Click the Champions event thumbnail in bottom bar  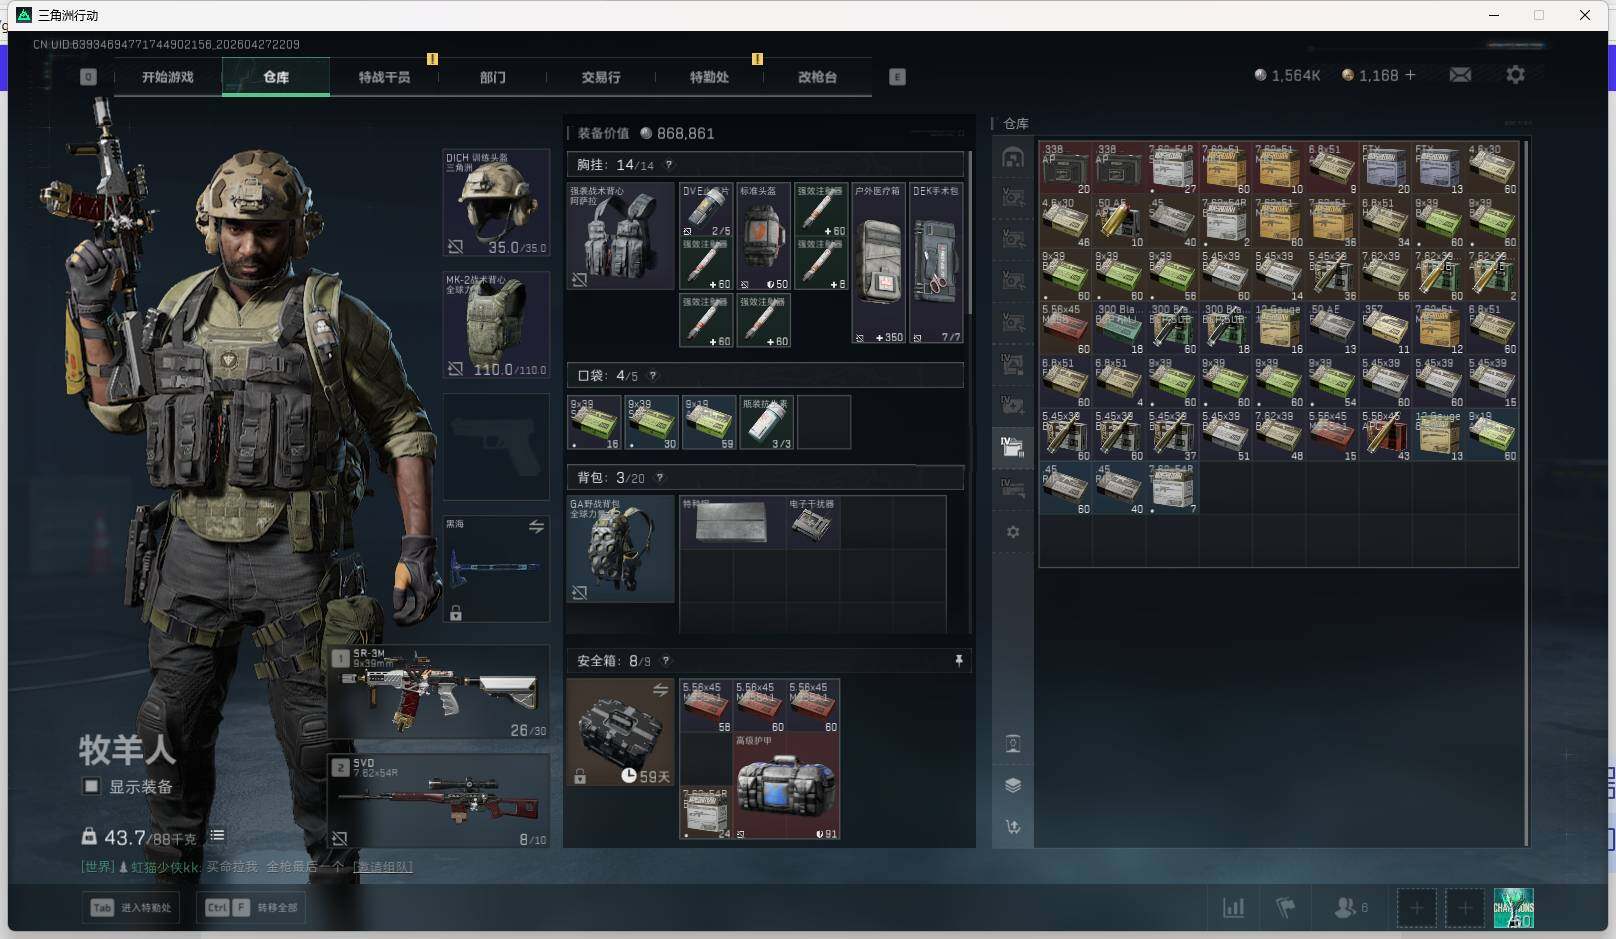(x=1513, y=908)
